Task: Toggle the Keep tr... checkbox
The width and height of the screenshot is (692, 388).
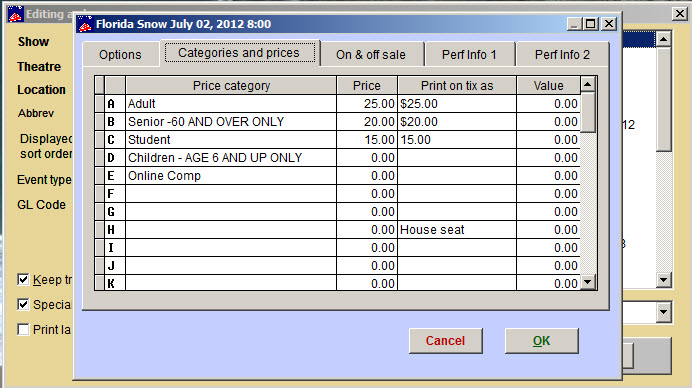Action: coord(23,279)
